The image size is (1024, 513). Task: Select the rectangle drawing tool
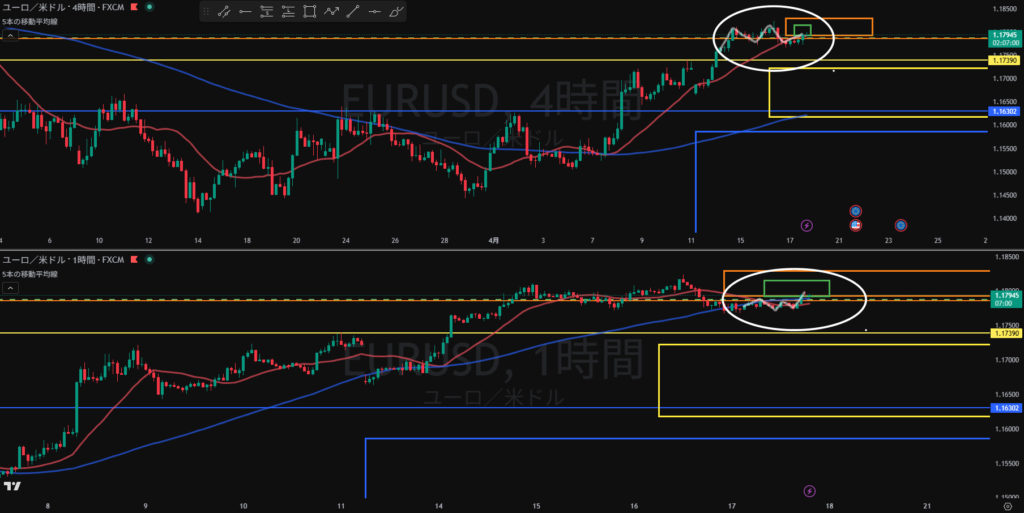tap(309, 12)
